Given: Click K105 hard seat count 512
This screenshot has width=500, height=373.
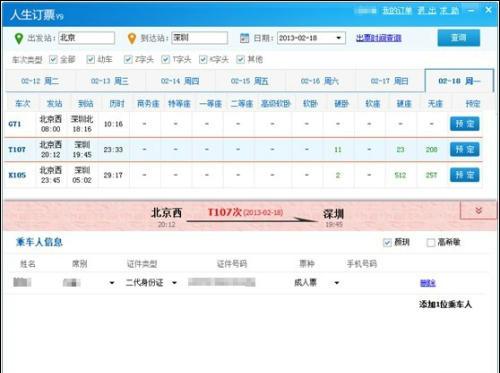Looking at the screenshot, I should (x=400, y=175).
